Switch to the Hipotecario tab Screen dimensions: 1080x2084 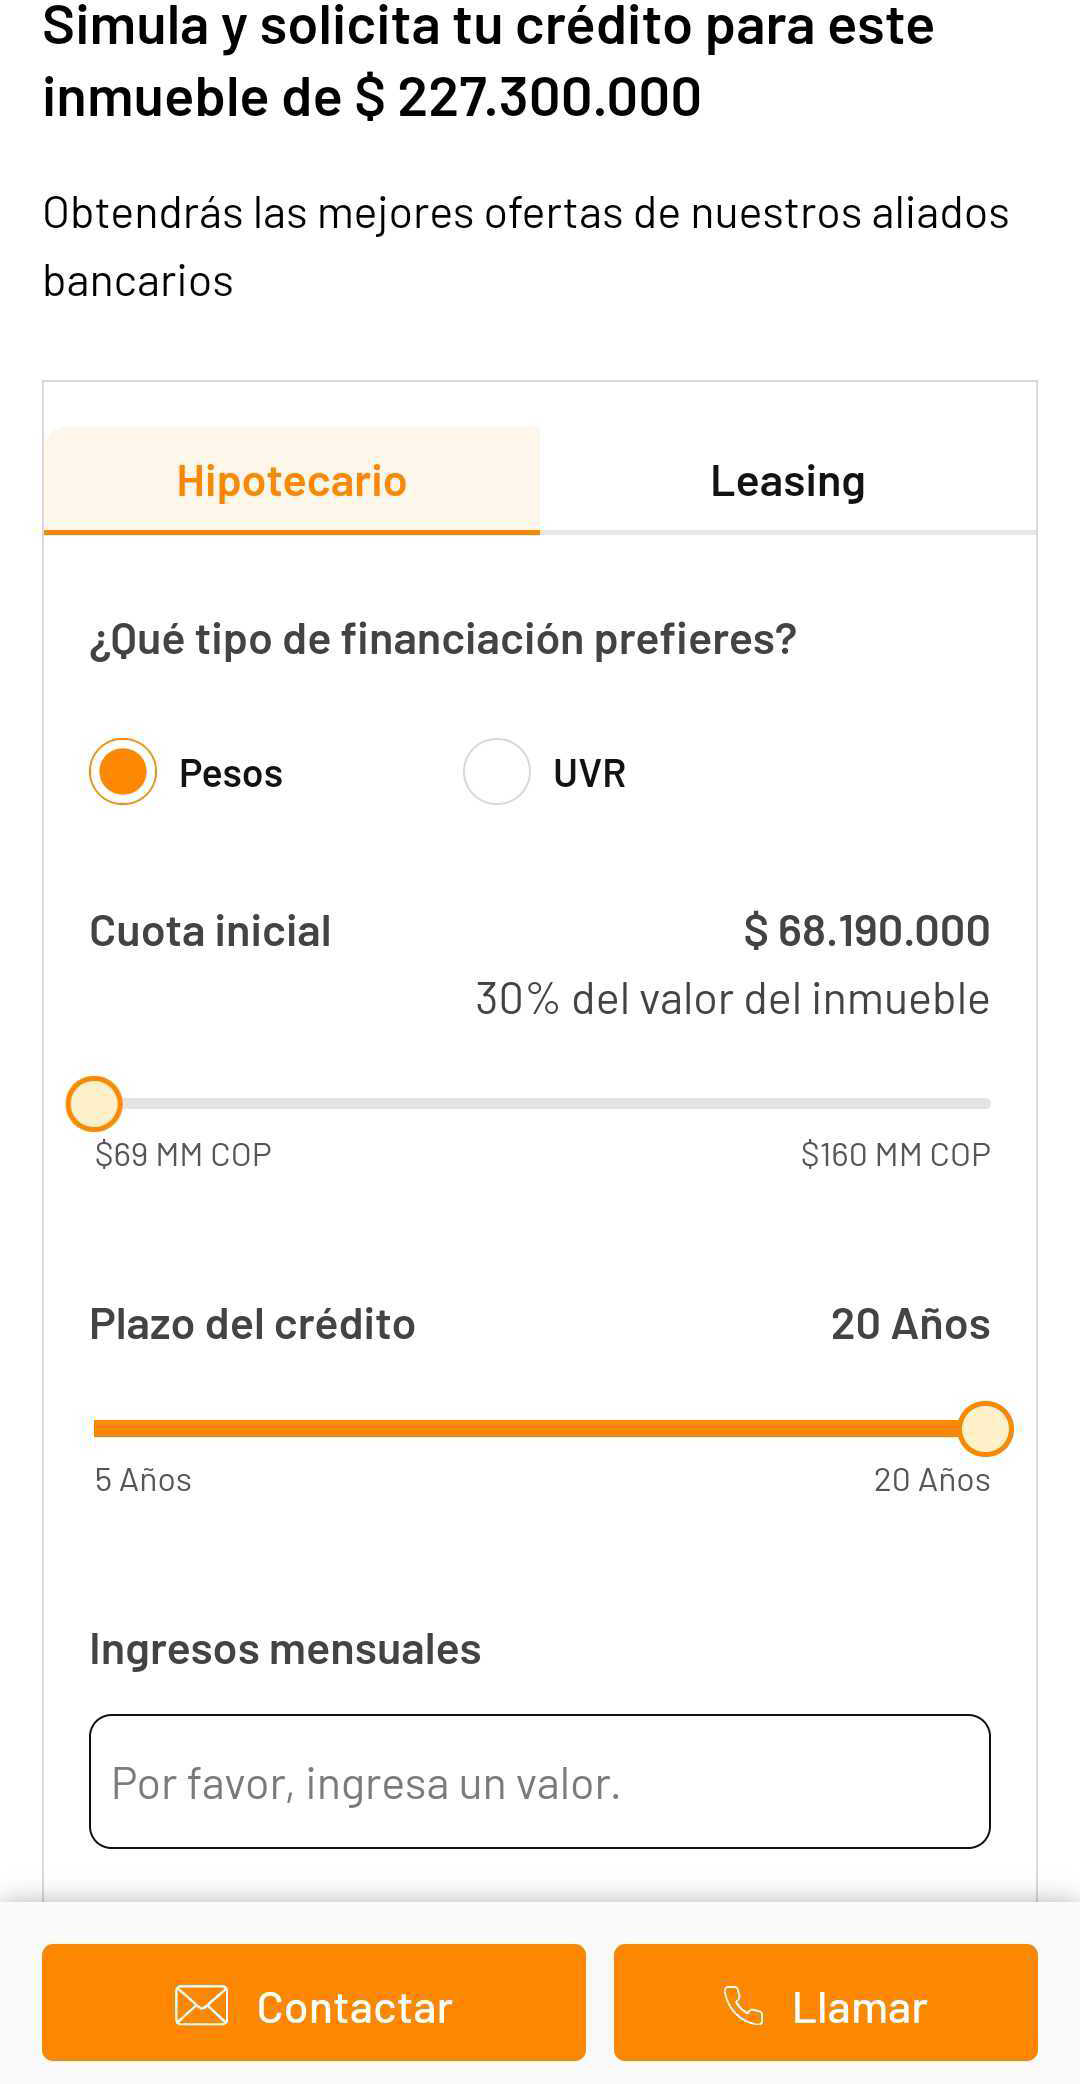[292, 481]
